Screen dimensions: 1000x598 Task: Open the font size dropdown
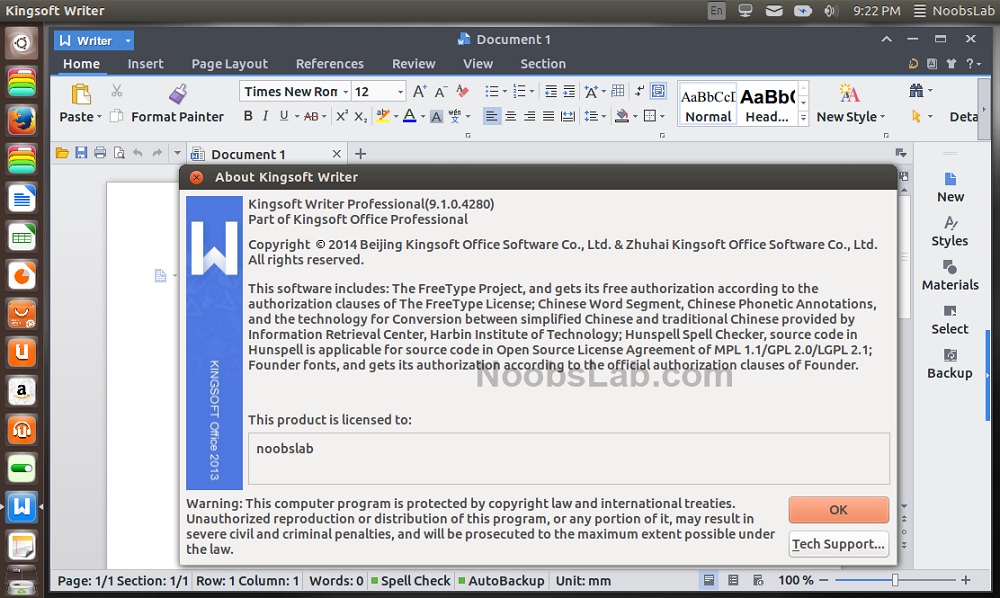pos(400,92)
